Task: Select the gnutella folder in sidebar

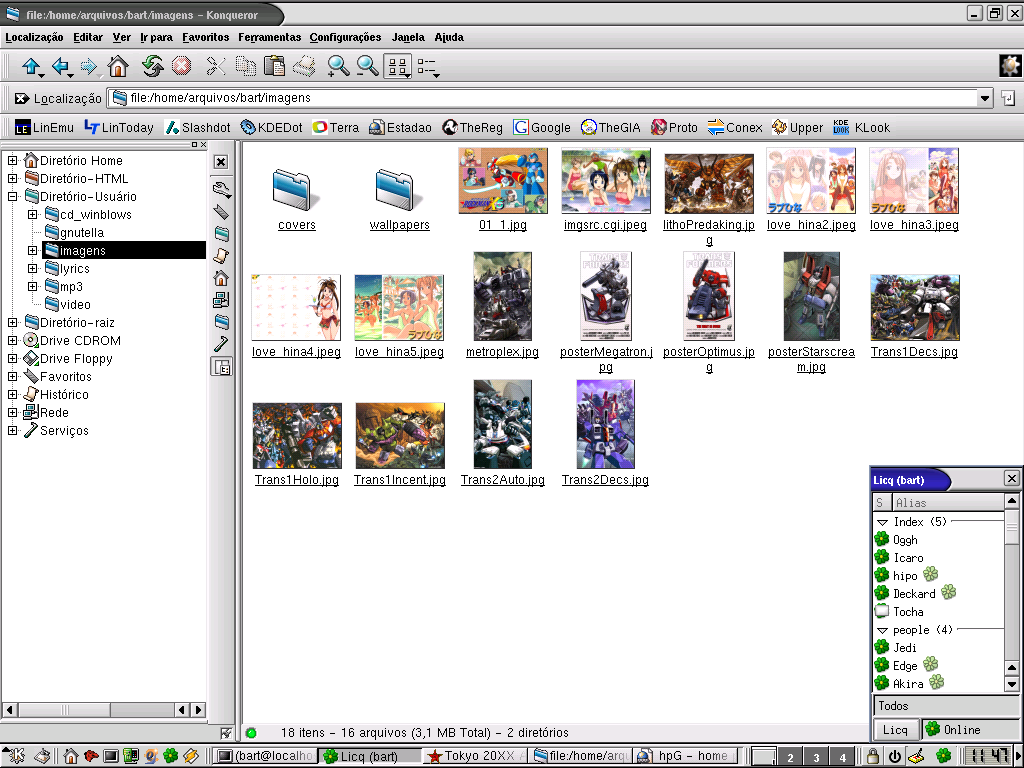Action: tap(74, 232)
